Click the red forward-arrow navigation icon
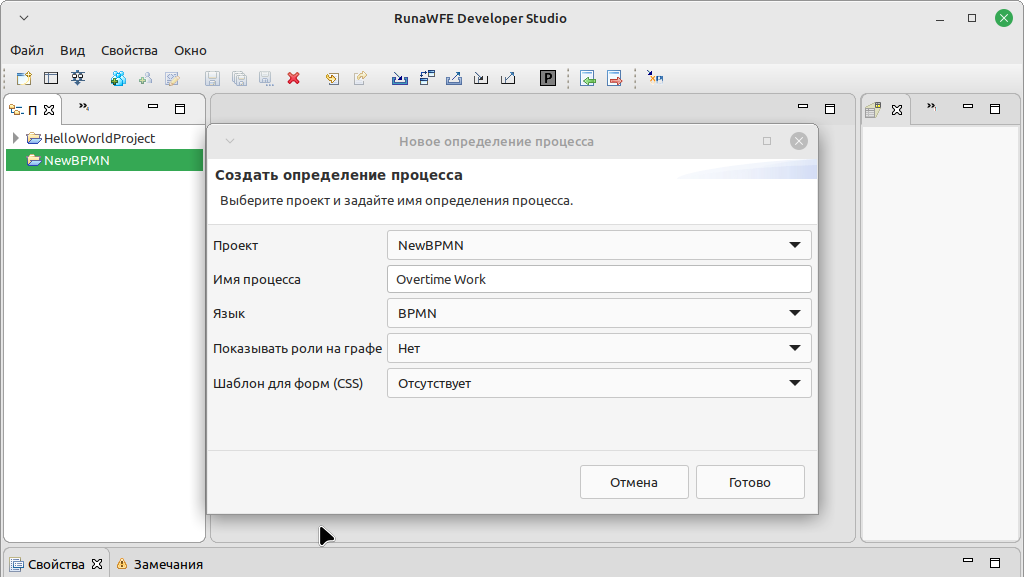Image resolution: width=1024 pixels, height=577 pixels. pos(615,78)
